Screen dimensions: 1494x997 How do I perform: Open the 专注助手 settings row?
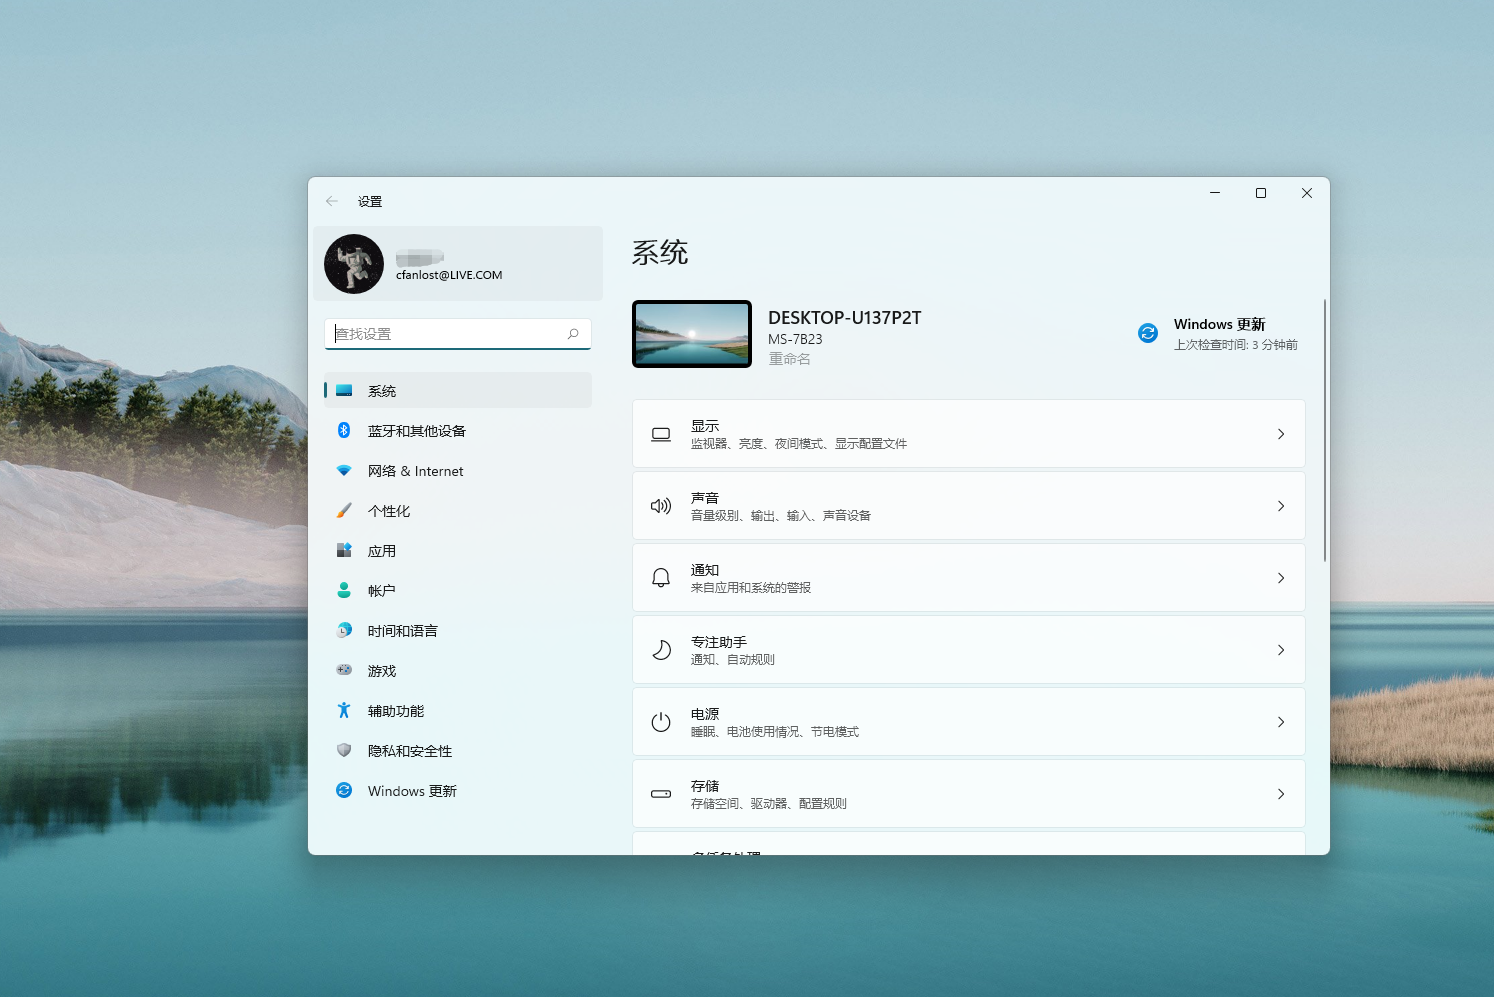[x=969, y=650]
